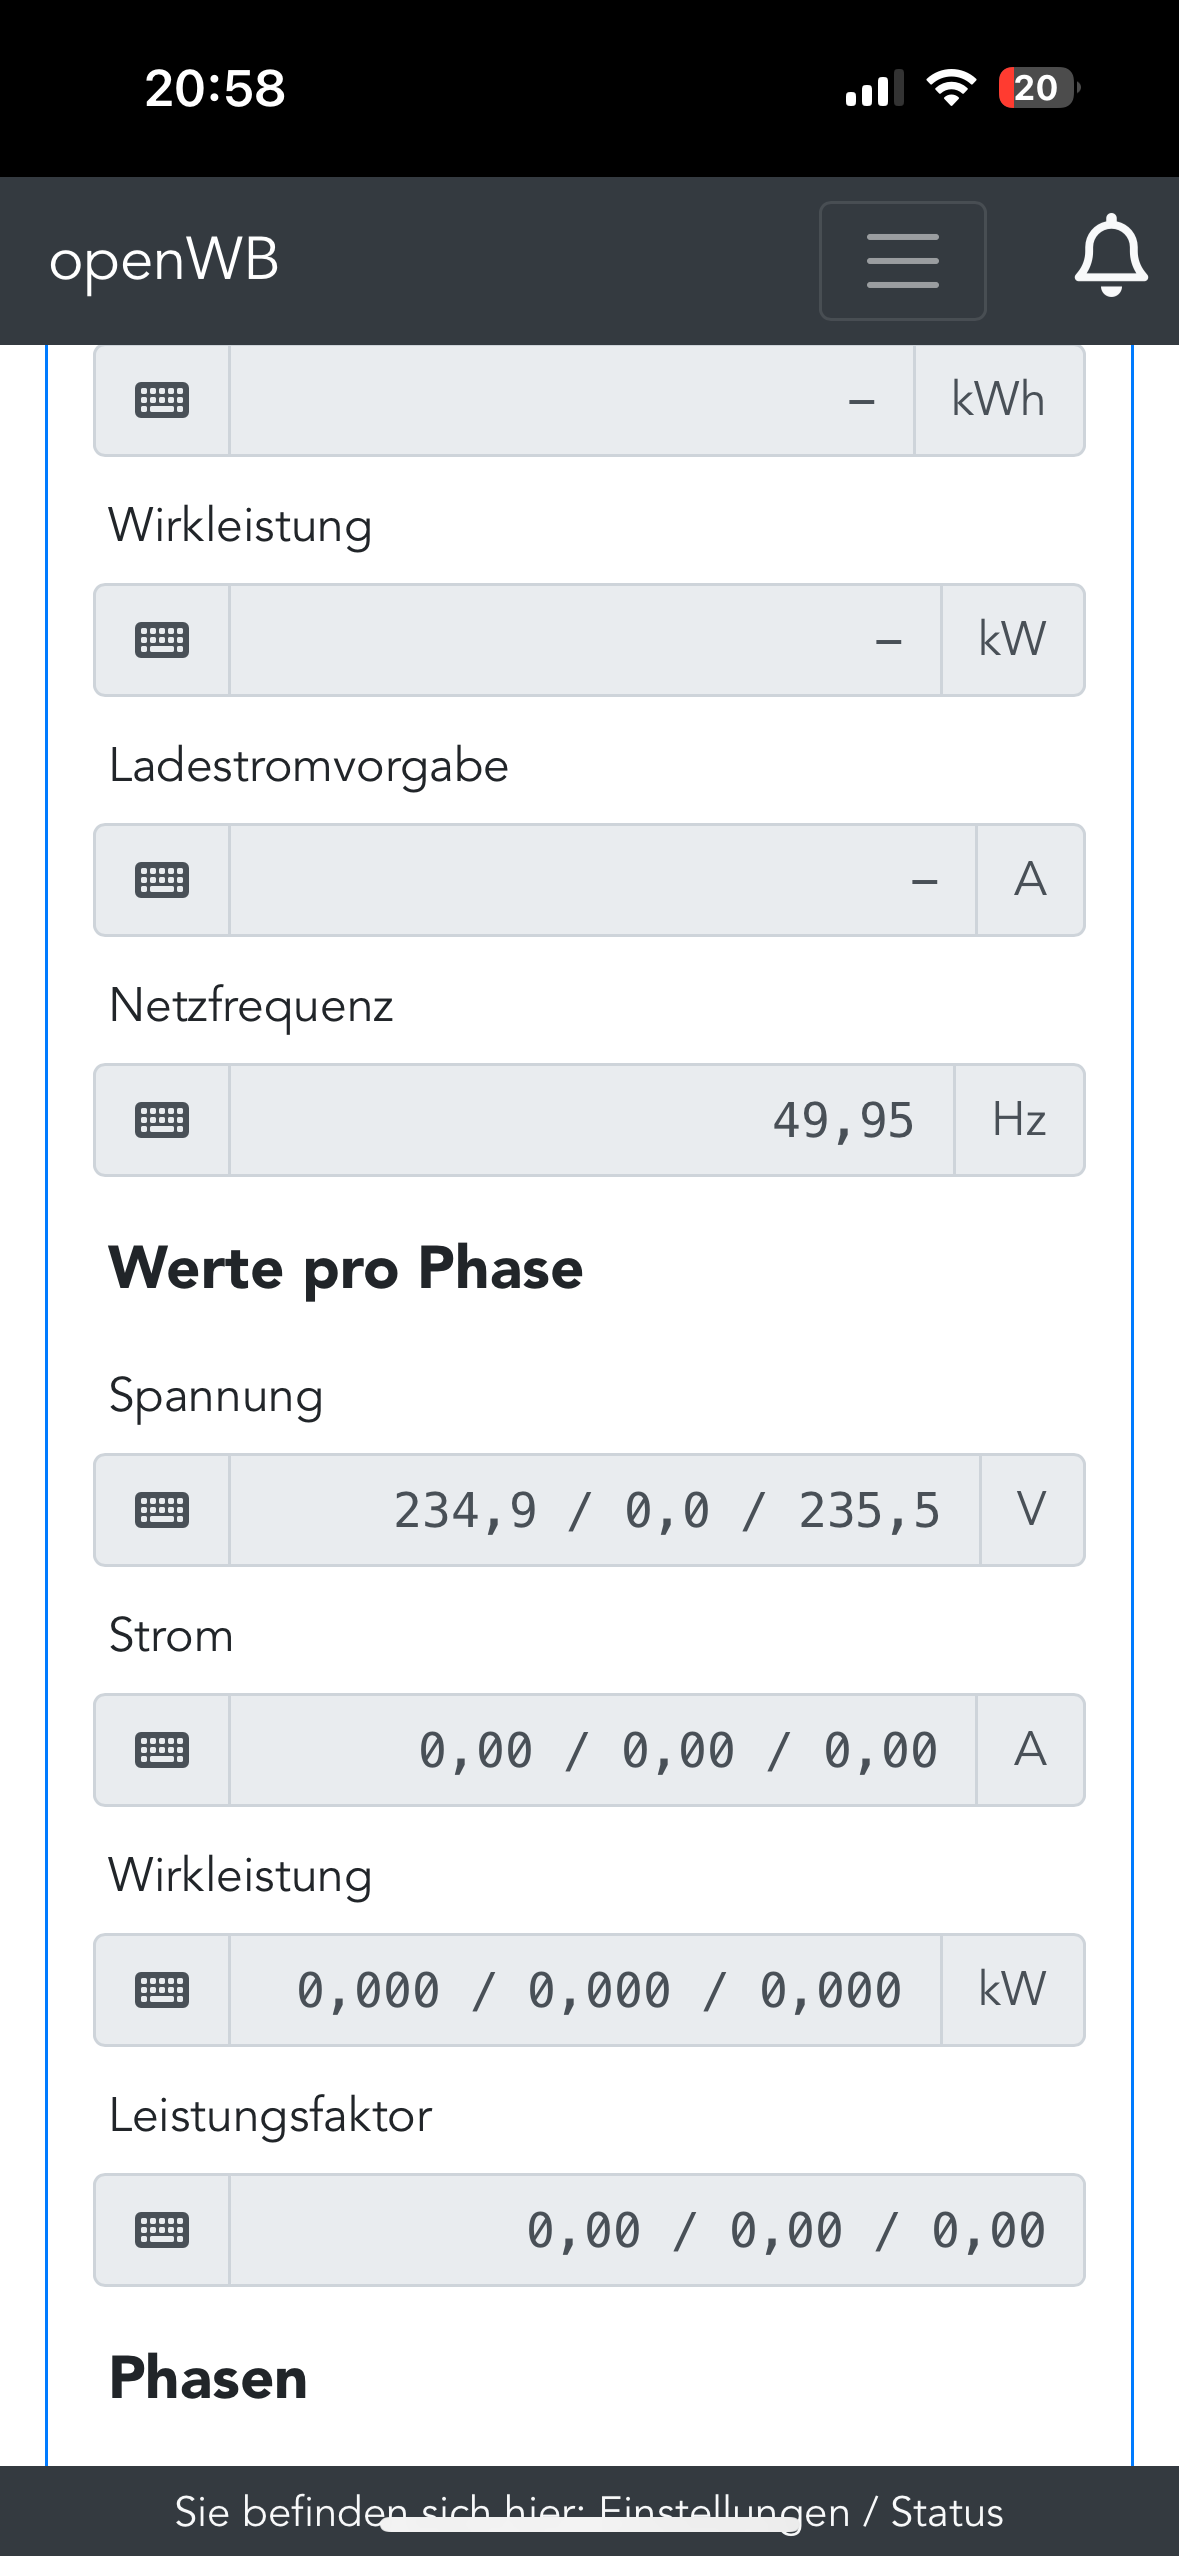The image size is (1179, 2556).
Task: Tap the notification bell icon
Action: [1110, 257]
